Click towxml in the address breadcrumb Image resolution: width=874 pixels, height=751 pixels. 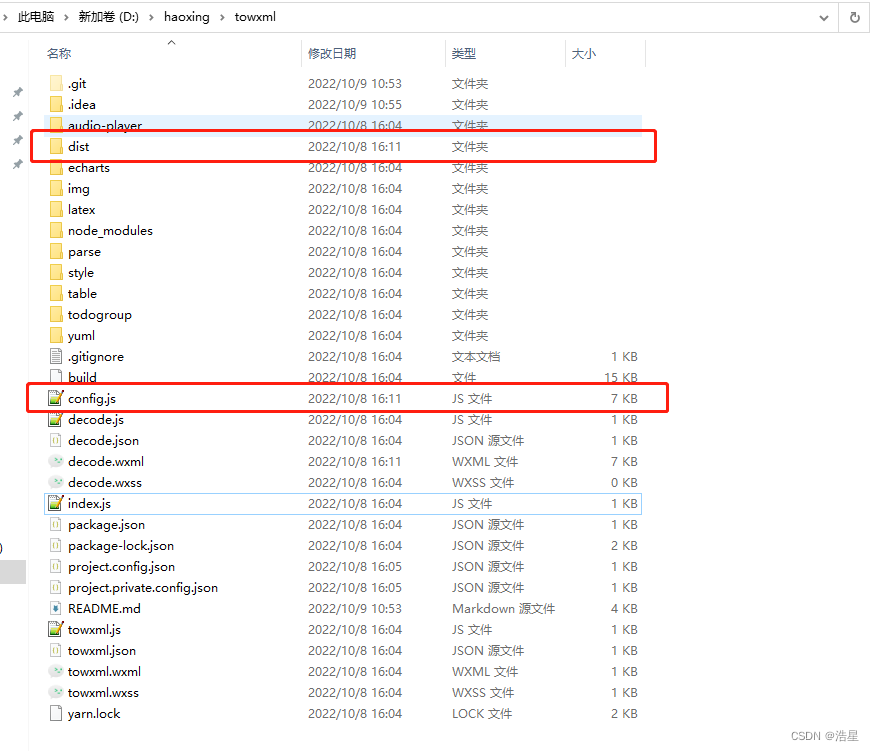coord(255,17)
